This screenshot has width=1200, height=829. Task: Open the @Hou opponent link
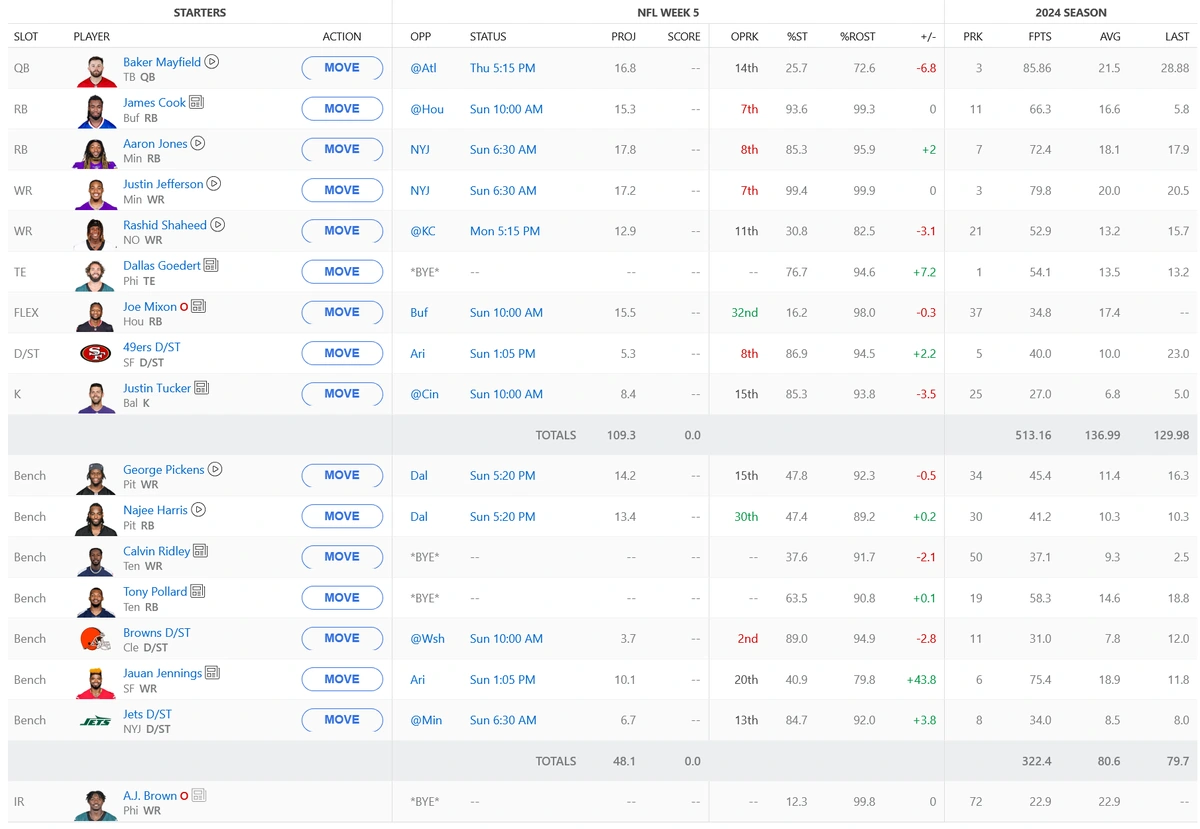click(427, 109)
